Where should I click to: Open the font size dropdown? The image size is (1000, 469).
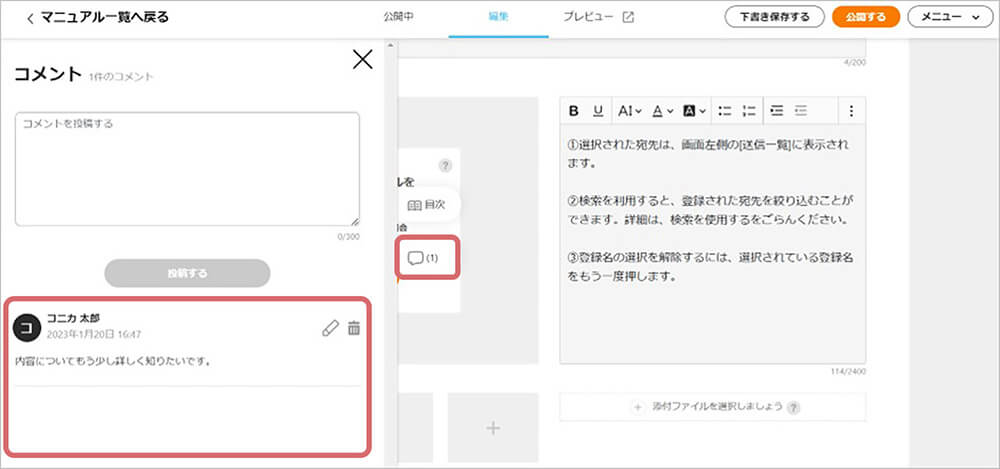click(x=629, y=111)
